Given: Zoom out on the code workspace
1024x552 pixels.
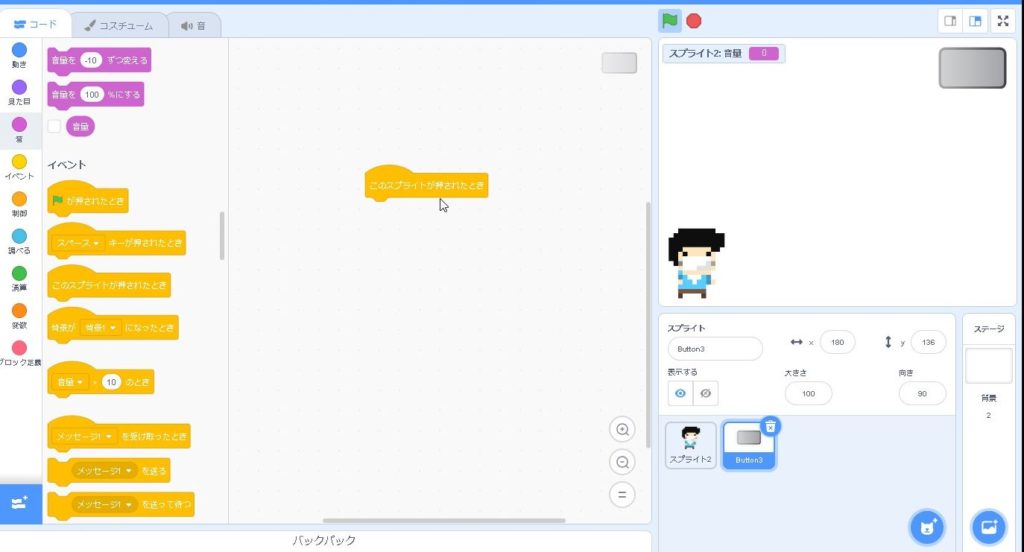Looking at the screenshot, I should coord(622,462).
